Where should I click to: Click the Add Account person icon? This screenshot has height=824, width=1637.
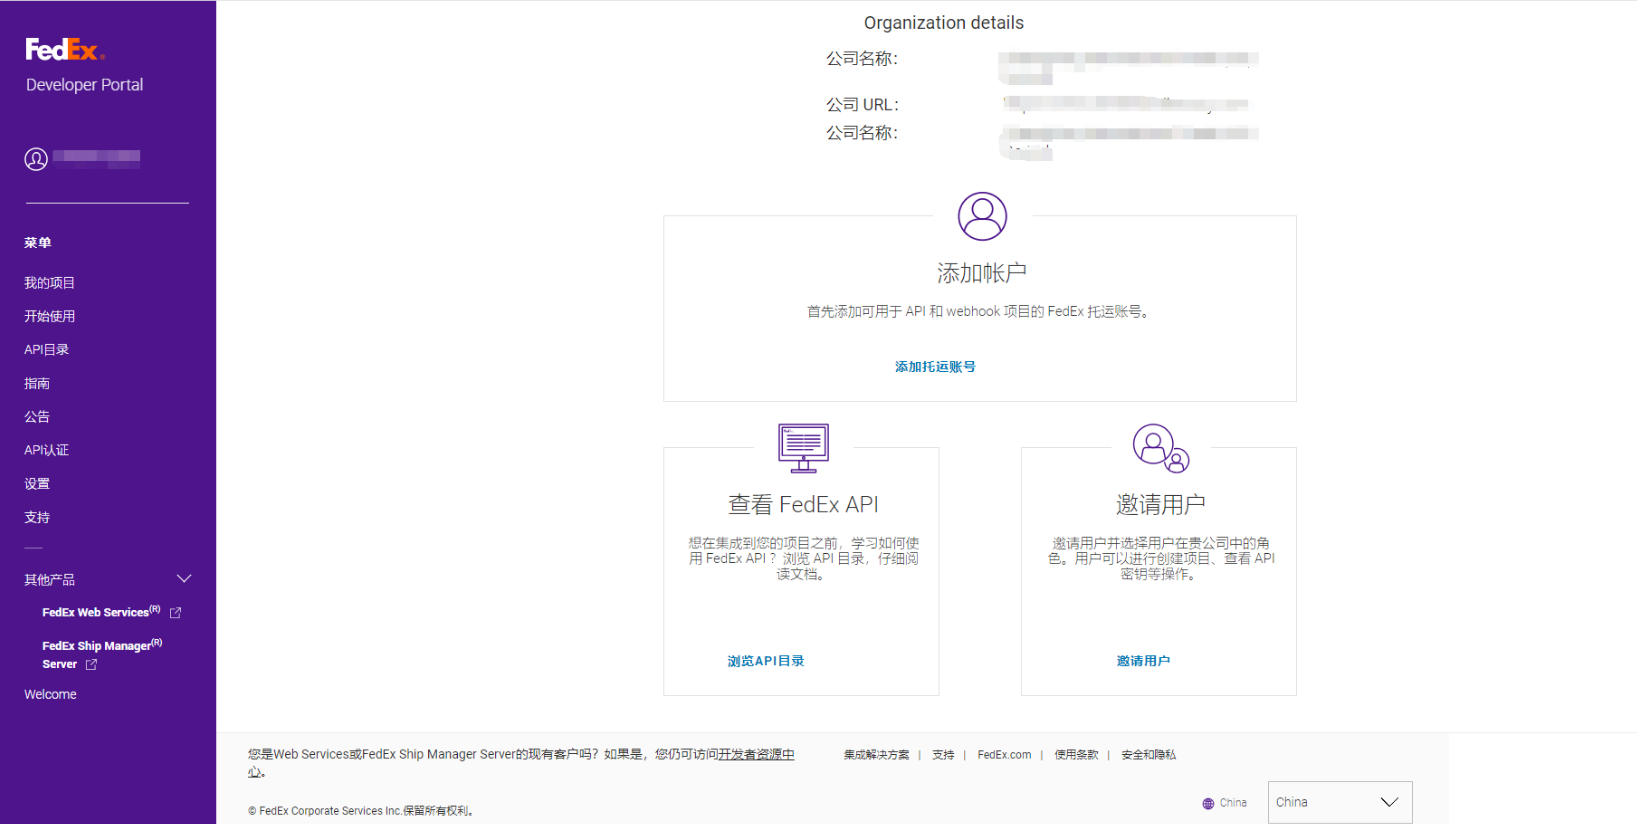tap(982, 216)
